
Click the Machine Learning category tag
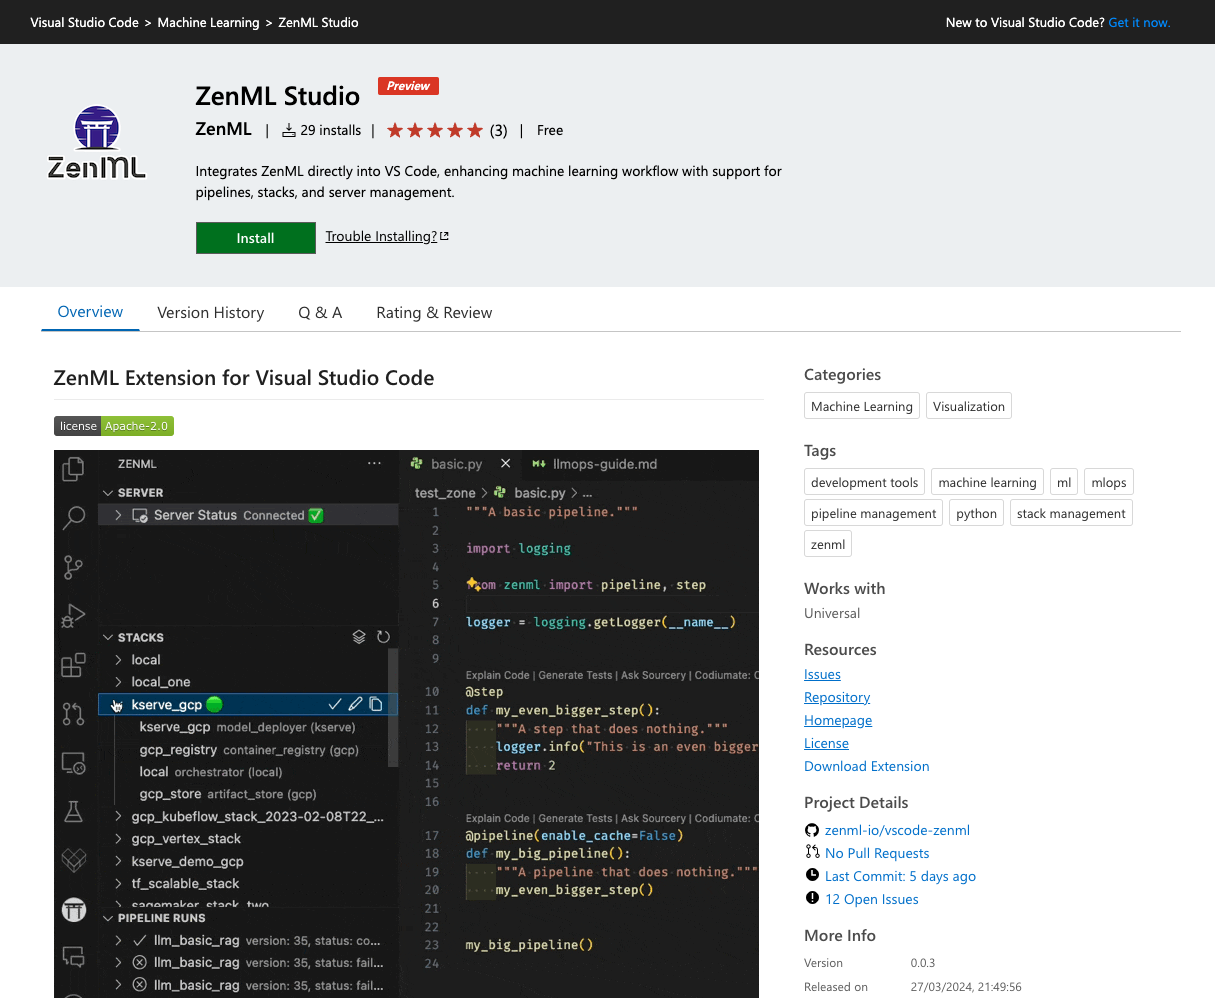861,406
